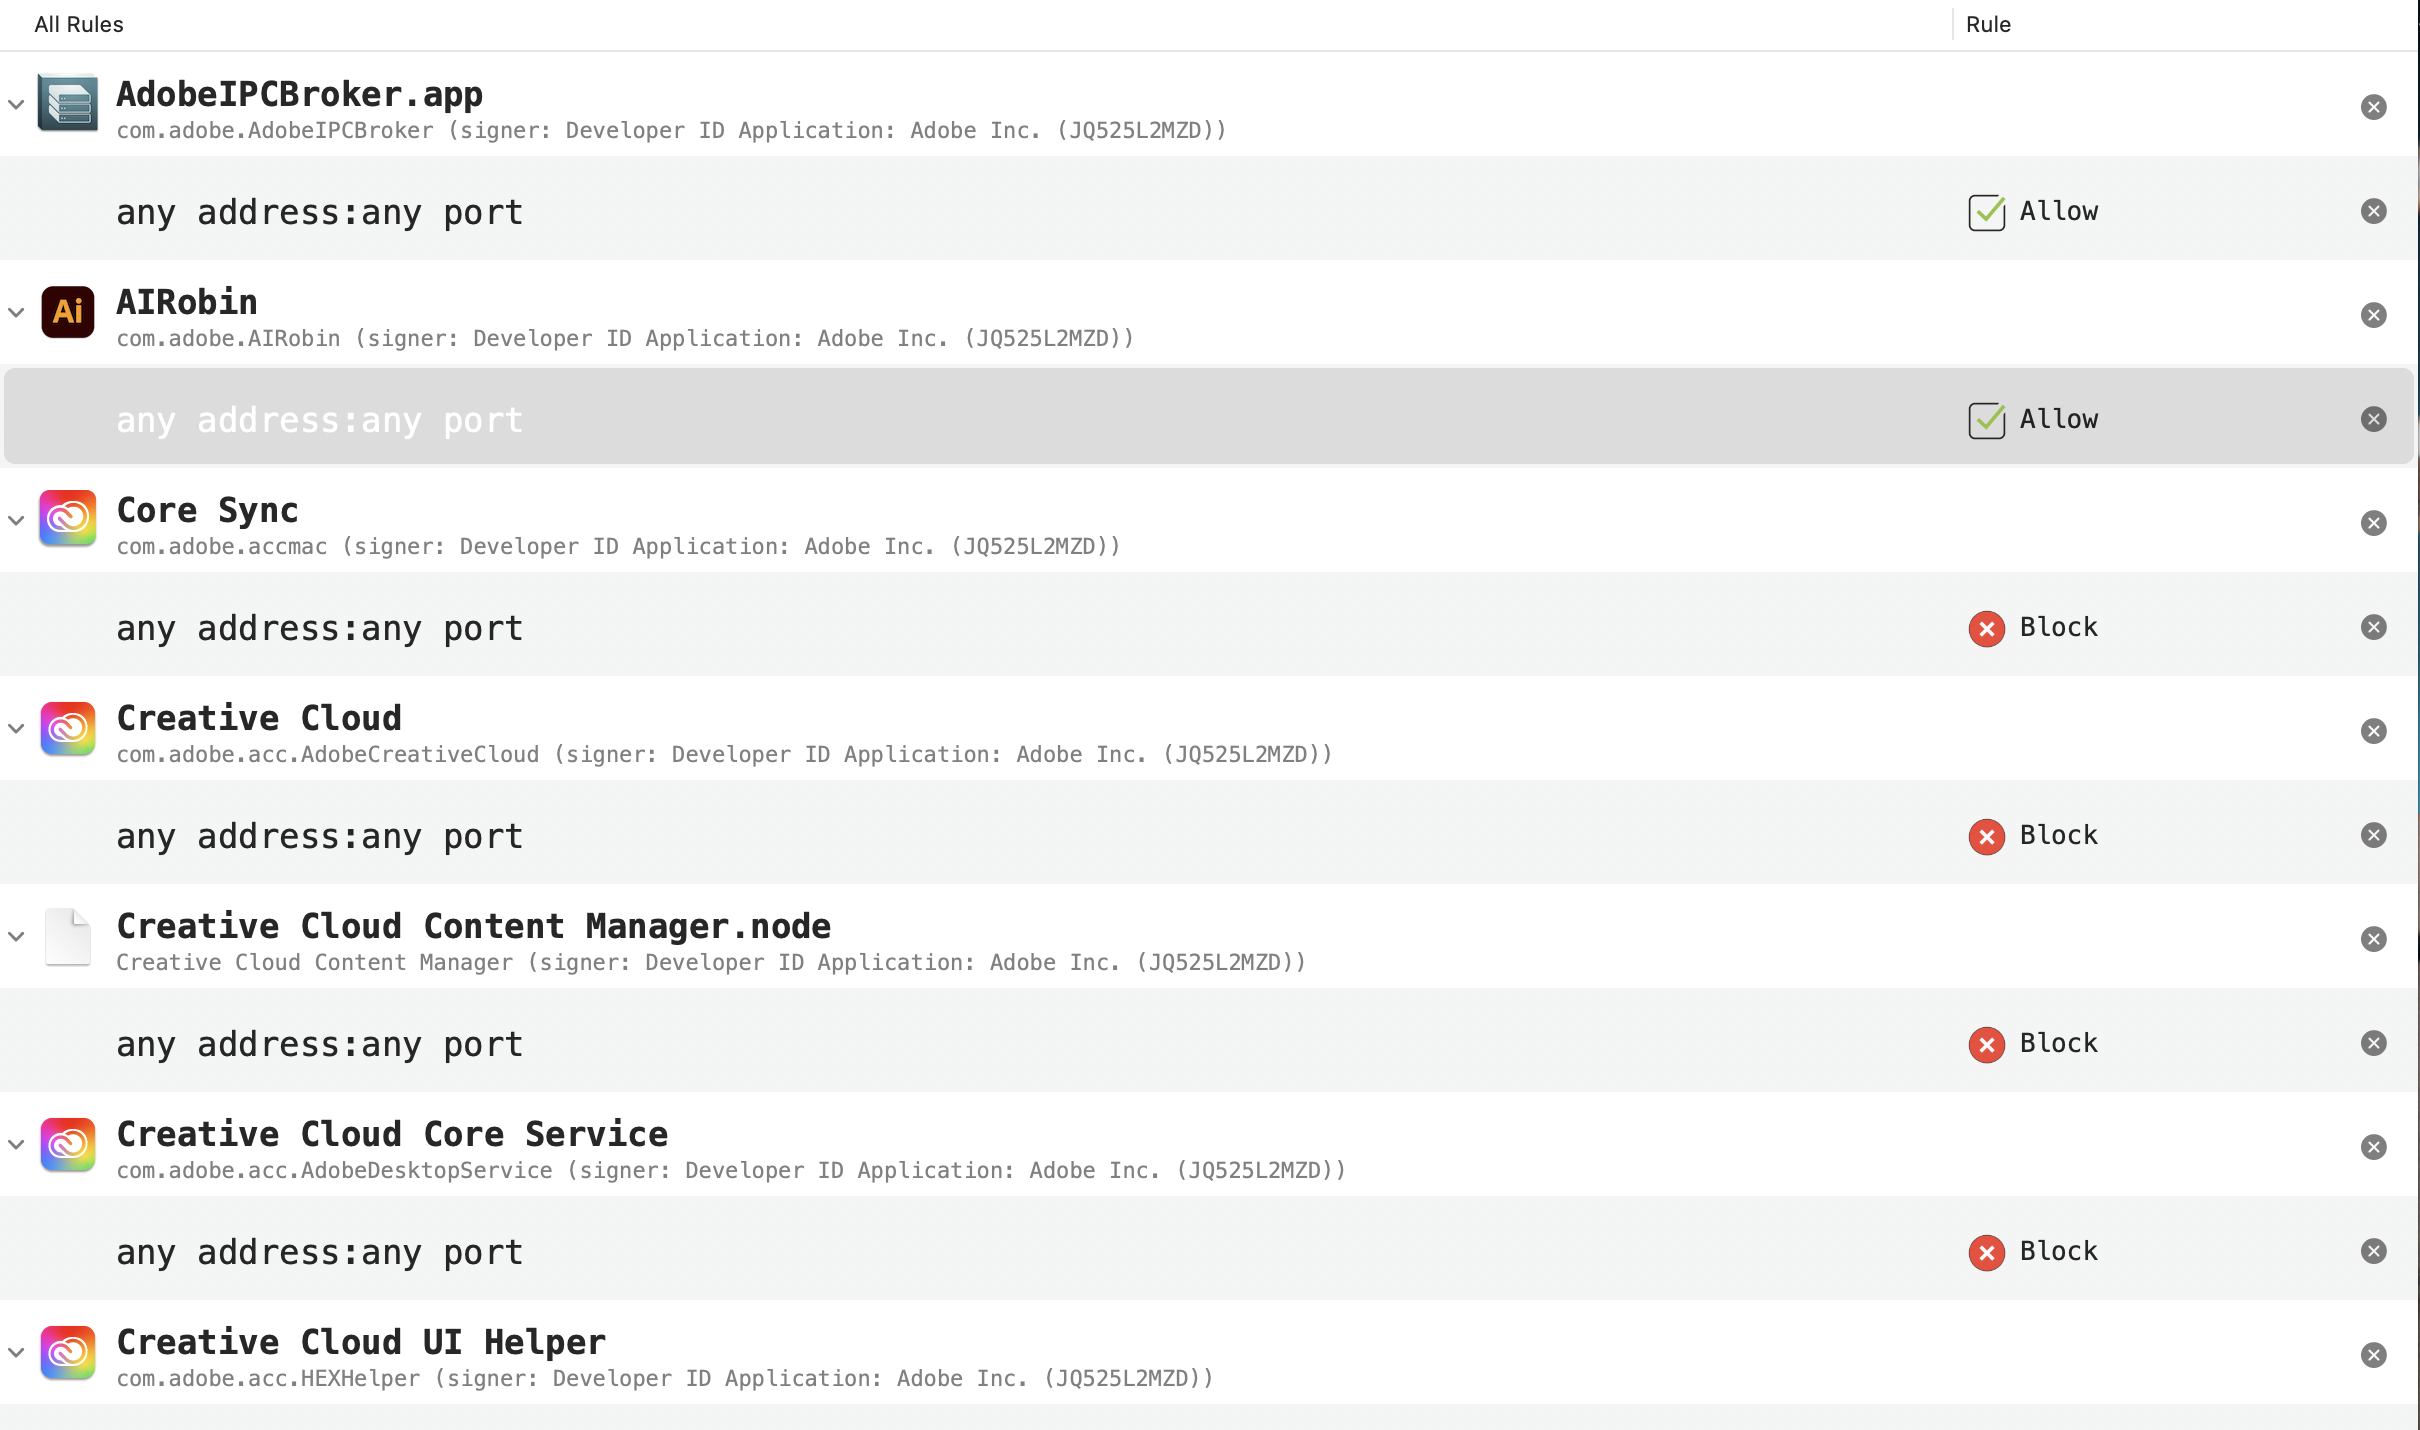Viewport: 2420px width, 1430px height.
Task: Toggle the Allow checkmark for AdobeIPCBroker rule
Action: [1986, 212]
